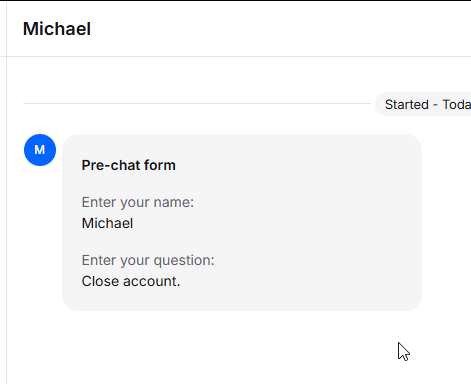The width and height of the screenshot is (471, 384).
Task: Select the Pre-chat form heading
Action: click(x=128, y=165)
